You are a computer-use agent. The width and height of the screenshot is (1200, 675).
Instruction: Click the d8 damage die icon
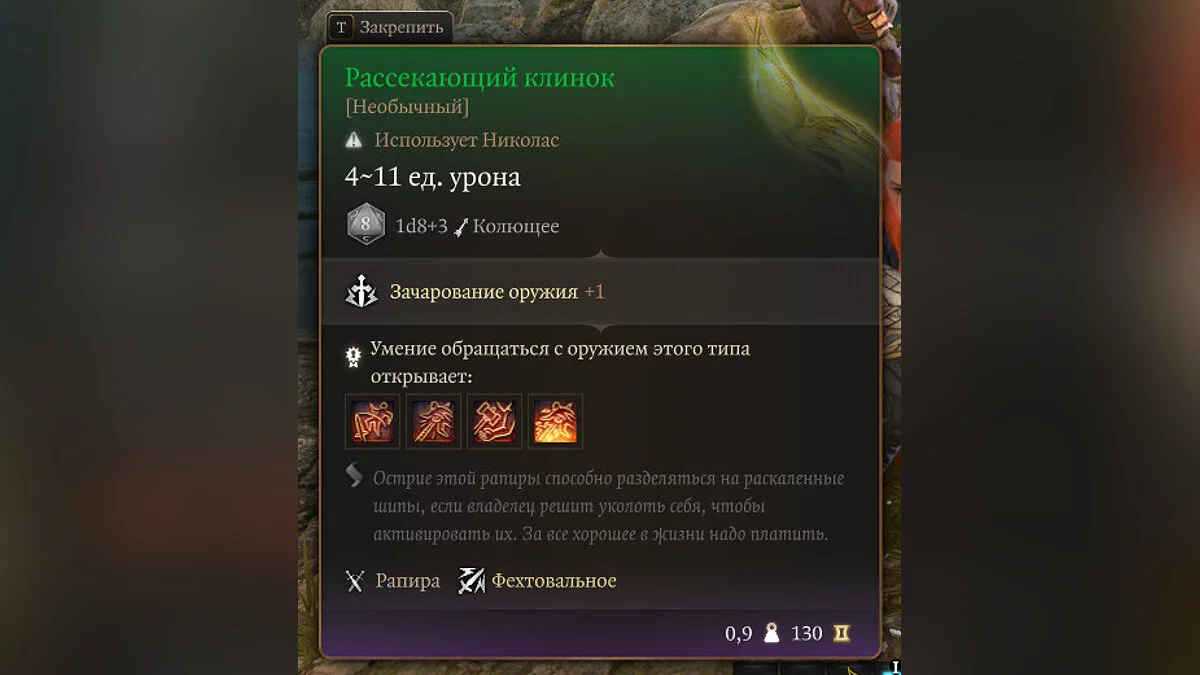click(365, 225)
